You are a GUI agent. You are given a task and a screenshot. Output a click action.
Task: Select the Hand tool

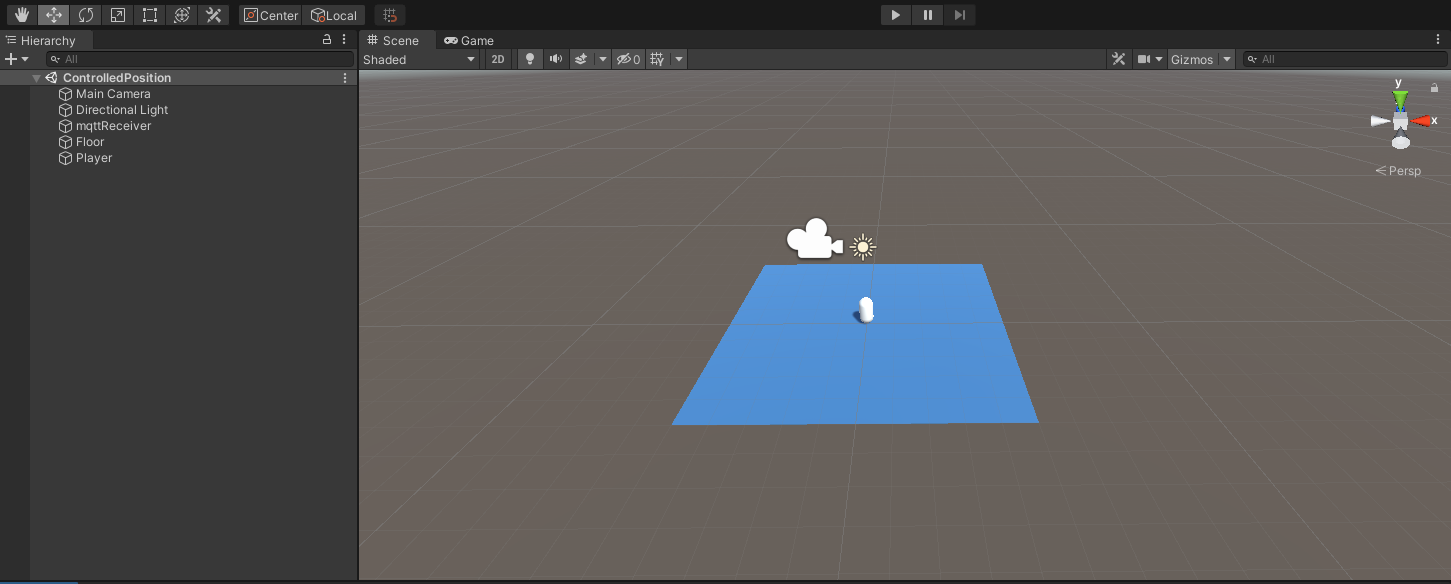22,15
